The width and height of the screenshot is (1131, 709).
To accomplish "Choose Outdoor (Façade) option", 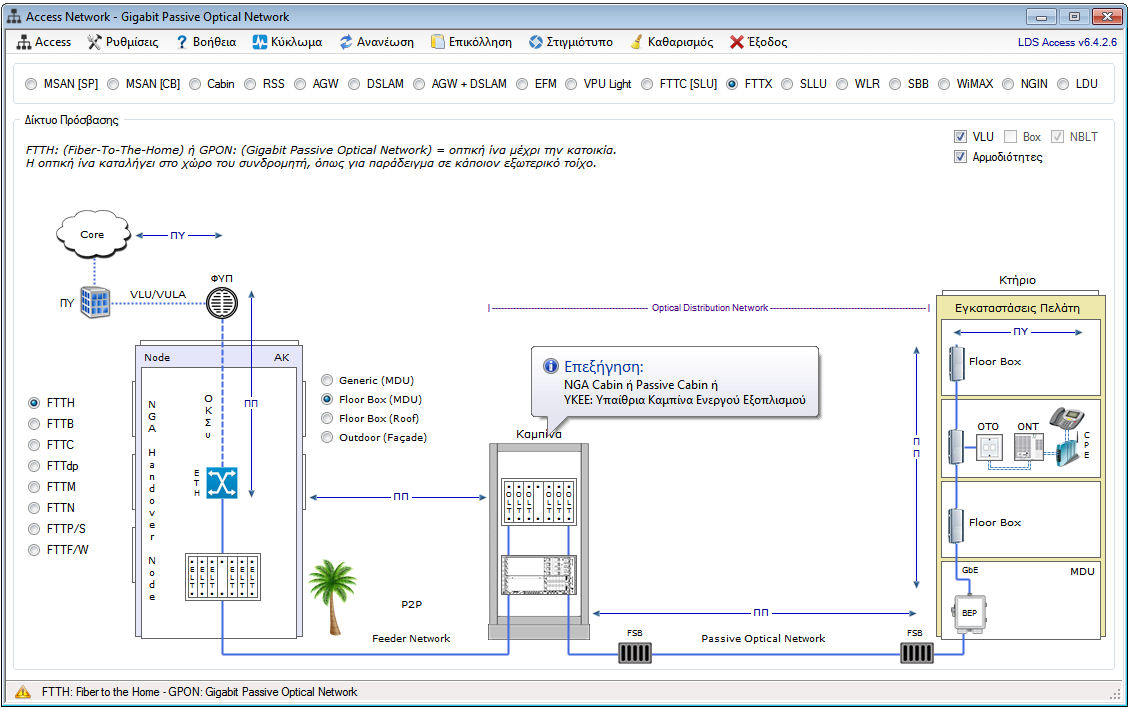I will (328, 437).
